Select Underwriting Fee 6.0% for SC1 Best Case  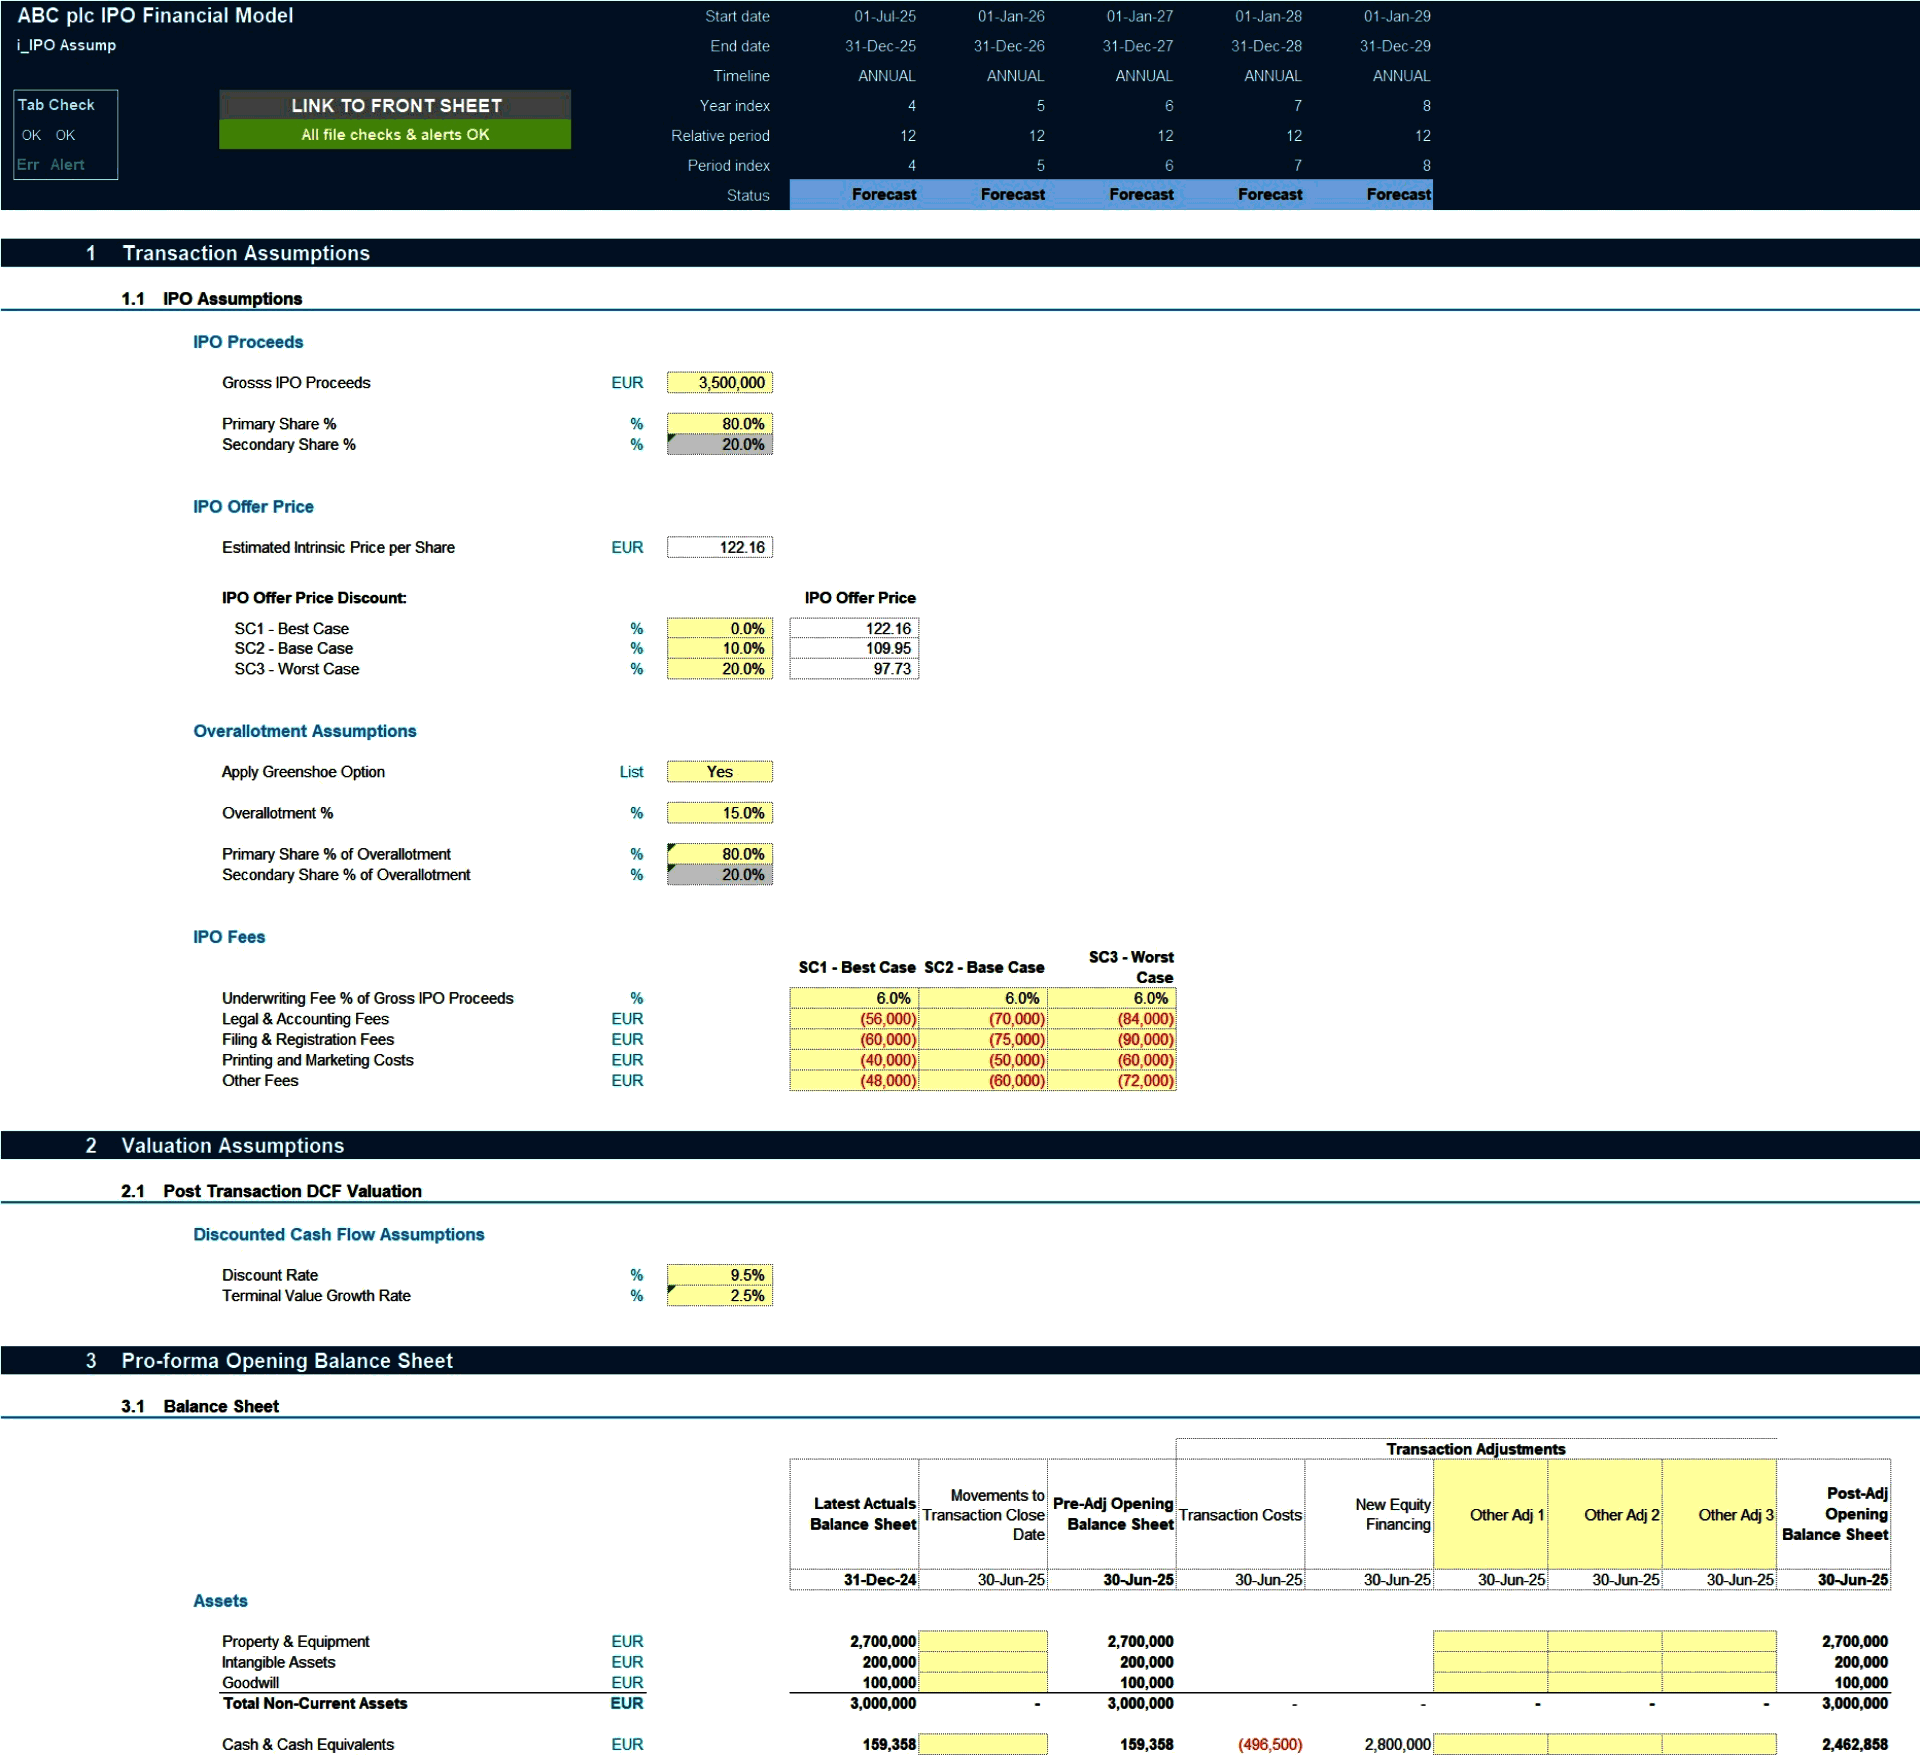854,998
